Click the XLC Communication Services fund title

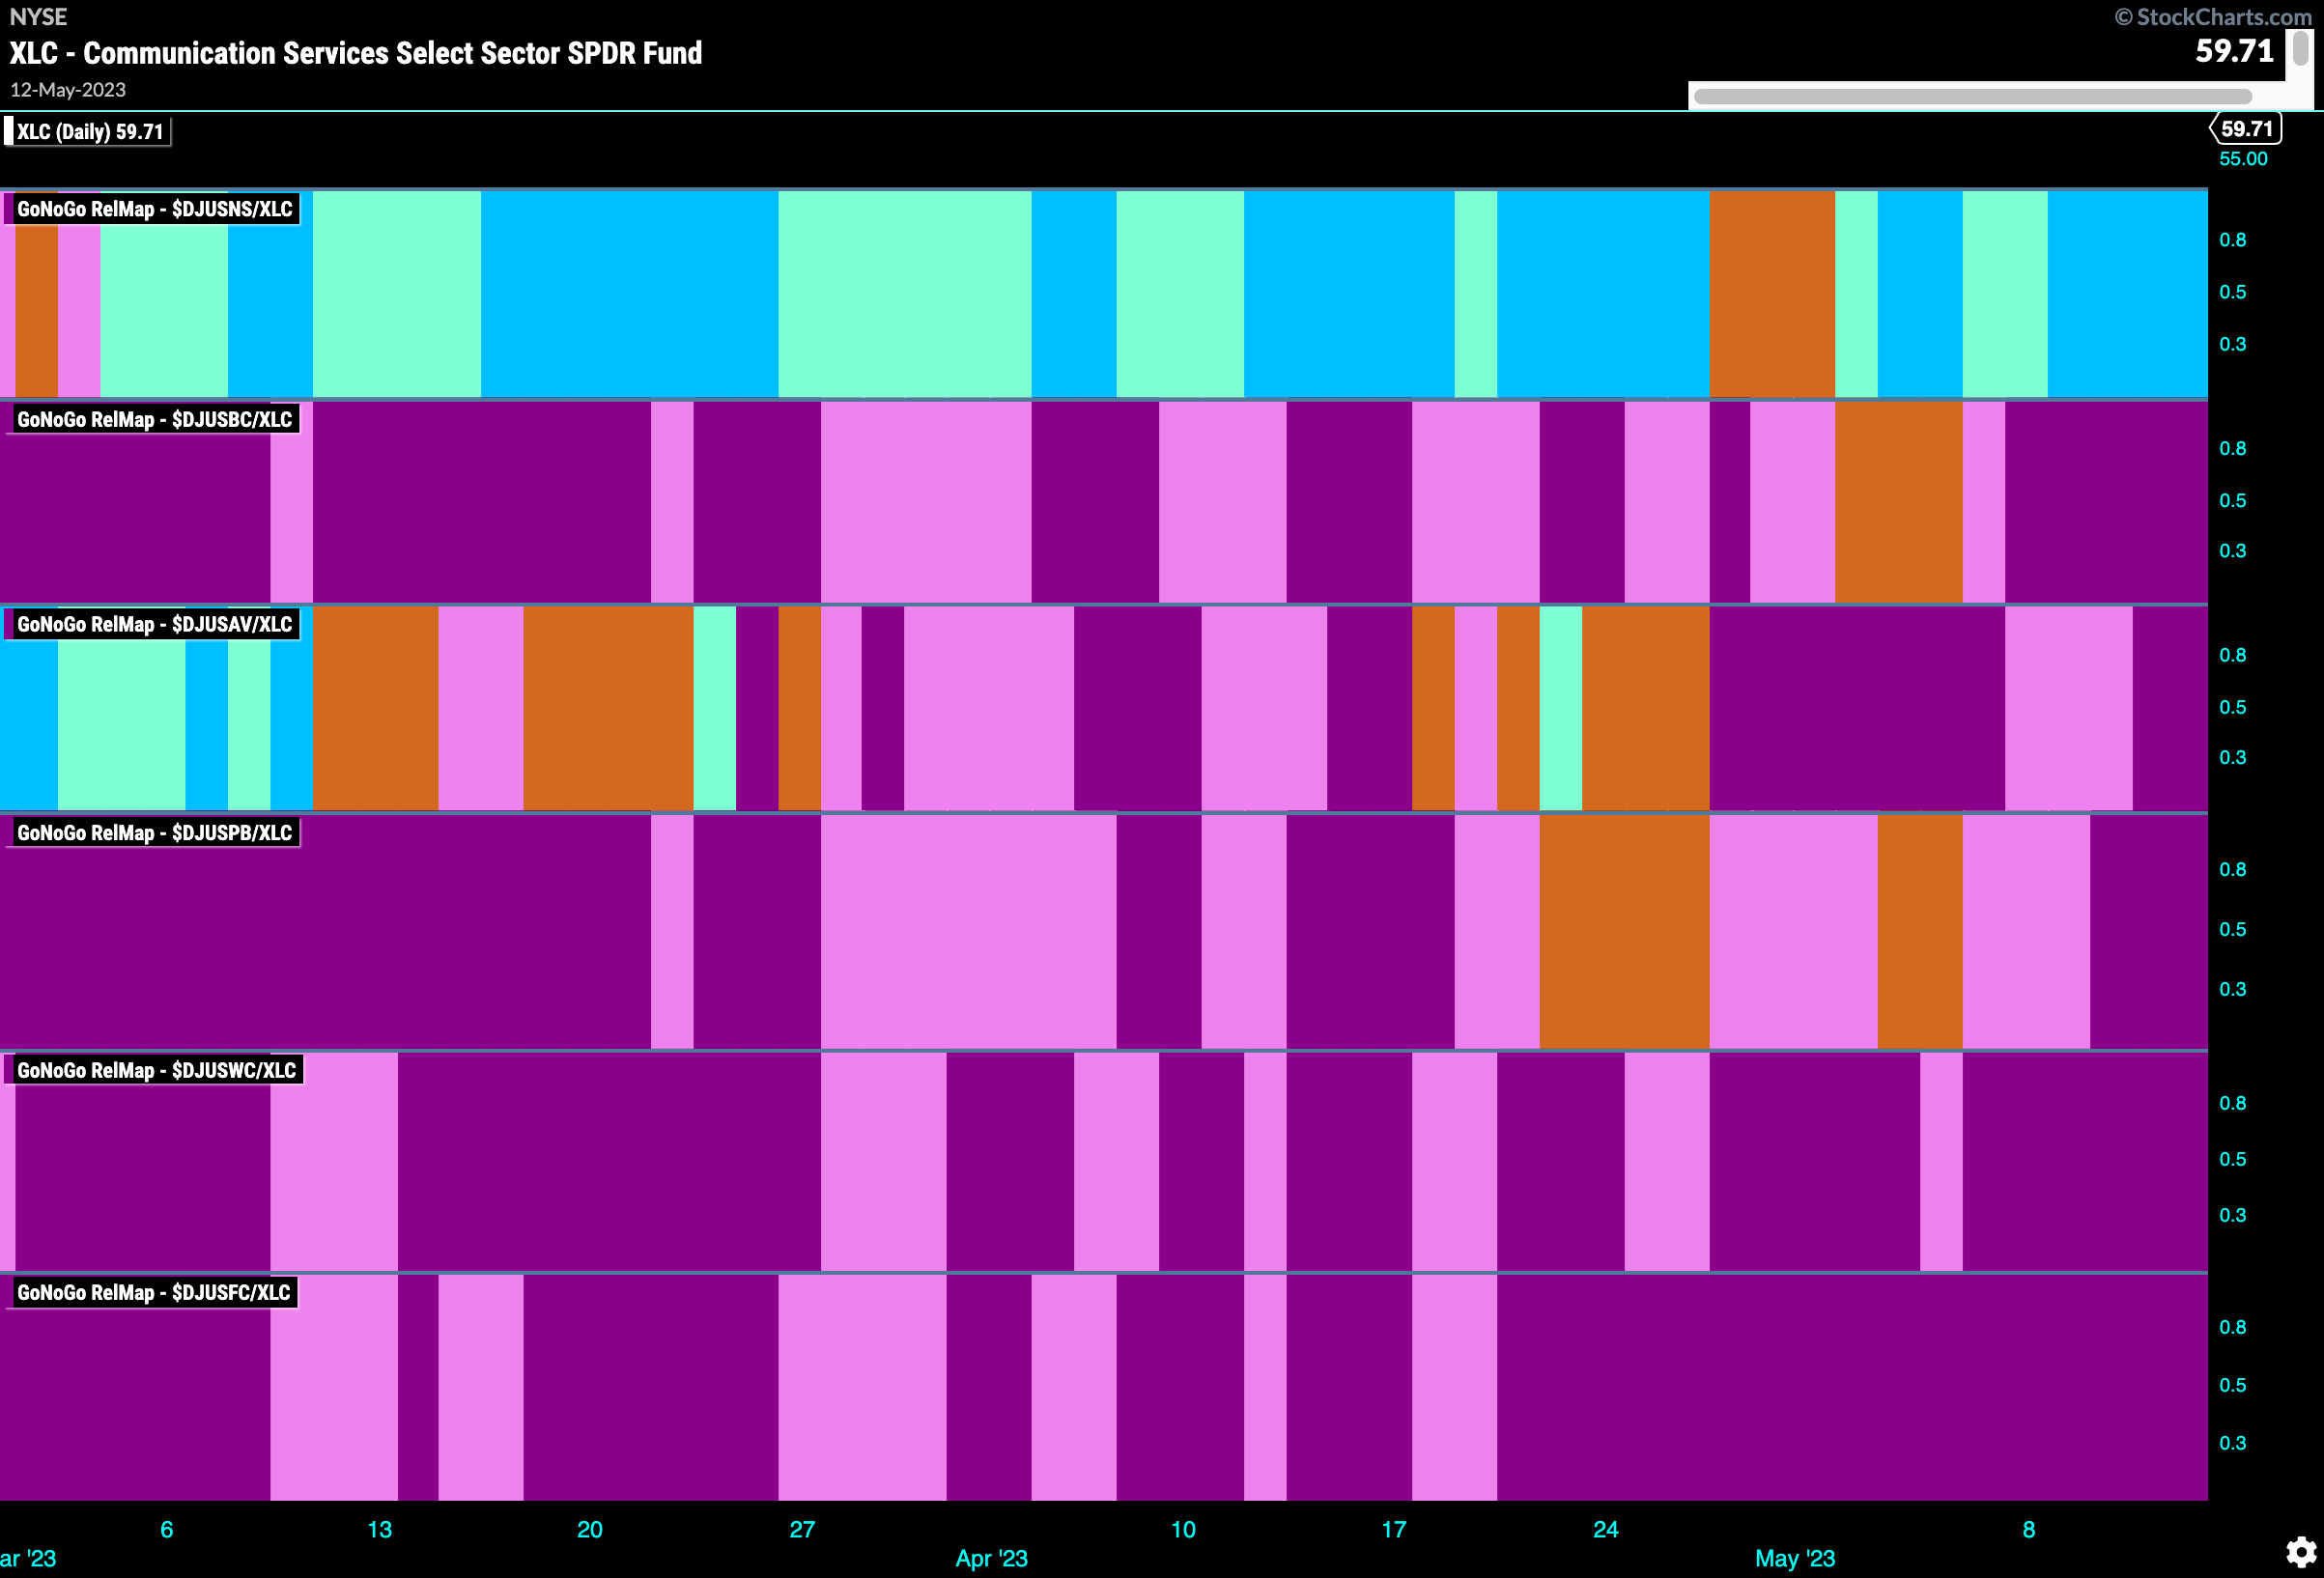(356, 53)
